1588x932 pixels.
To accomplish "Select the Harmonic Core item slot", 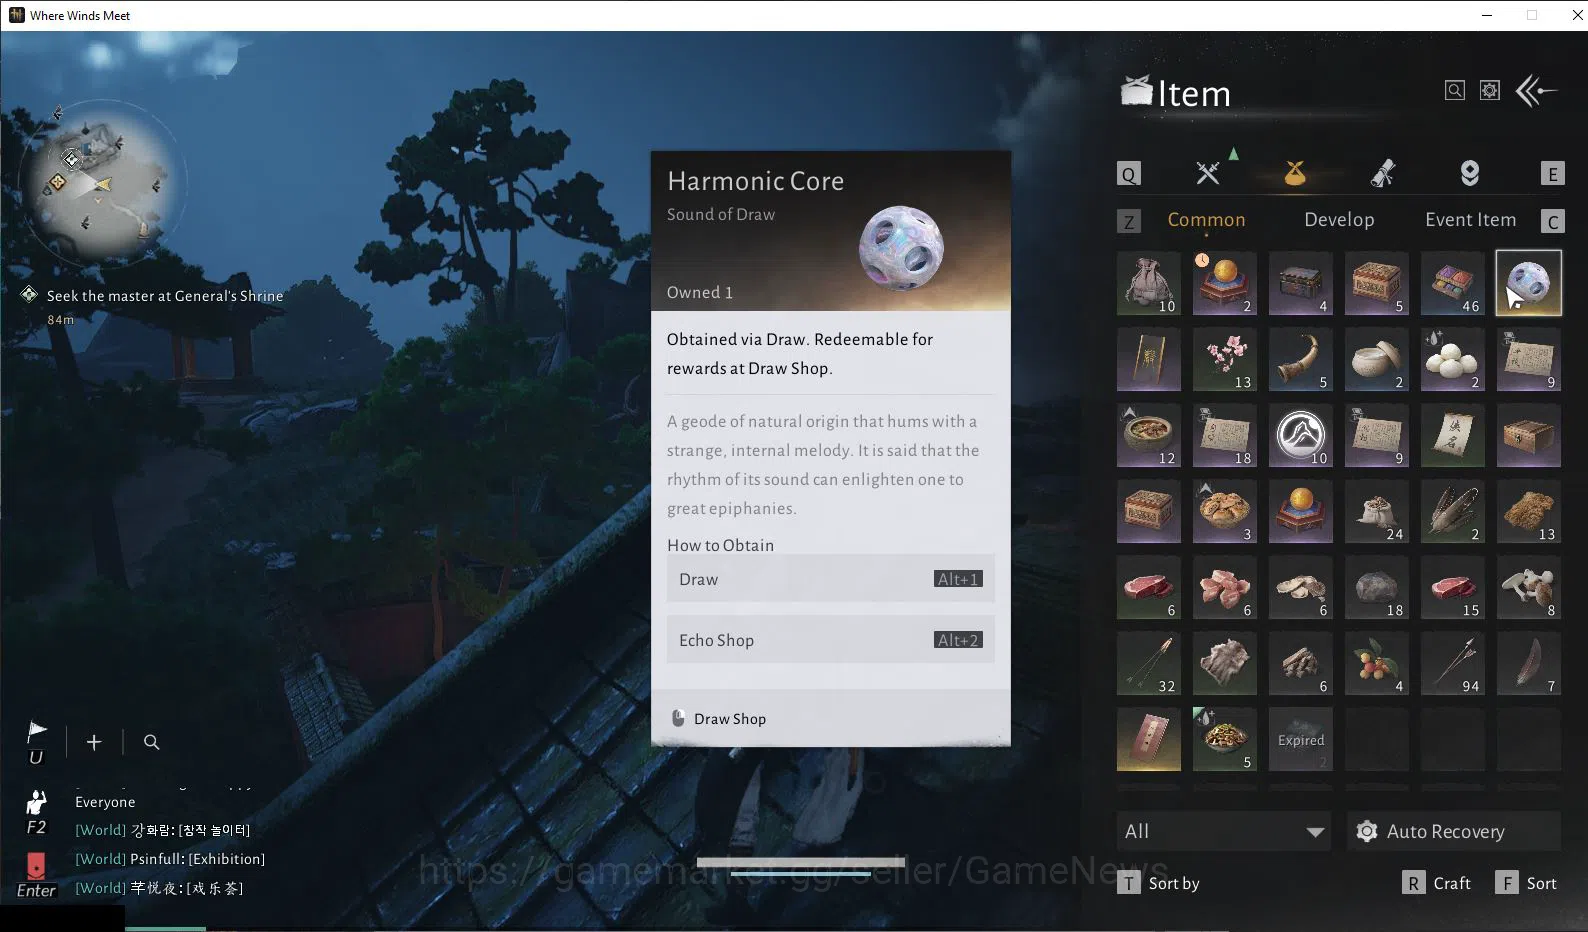I will pos(1528,283).
